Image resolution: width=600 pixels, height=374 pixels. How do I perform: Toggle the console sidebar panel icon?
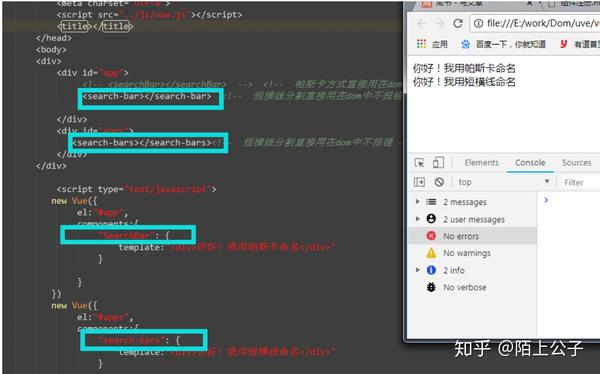click(419, 182)
